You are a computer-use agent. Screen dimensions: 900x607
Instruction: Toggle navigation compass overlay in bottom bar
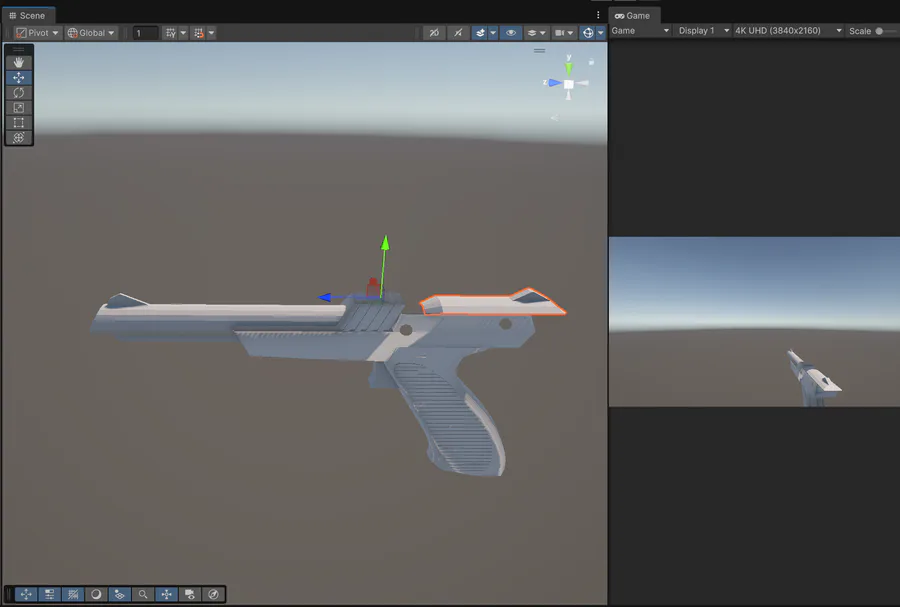(x=213, y=594)
